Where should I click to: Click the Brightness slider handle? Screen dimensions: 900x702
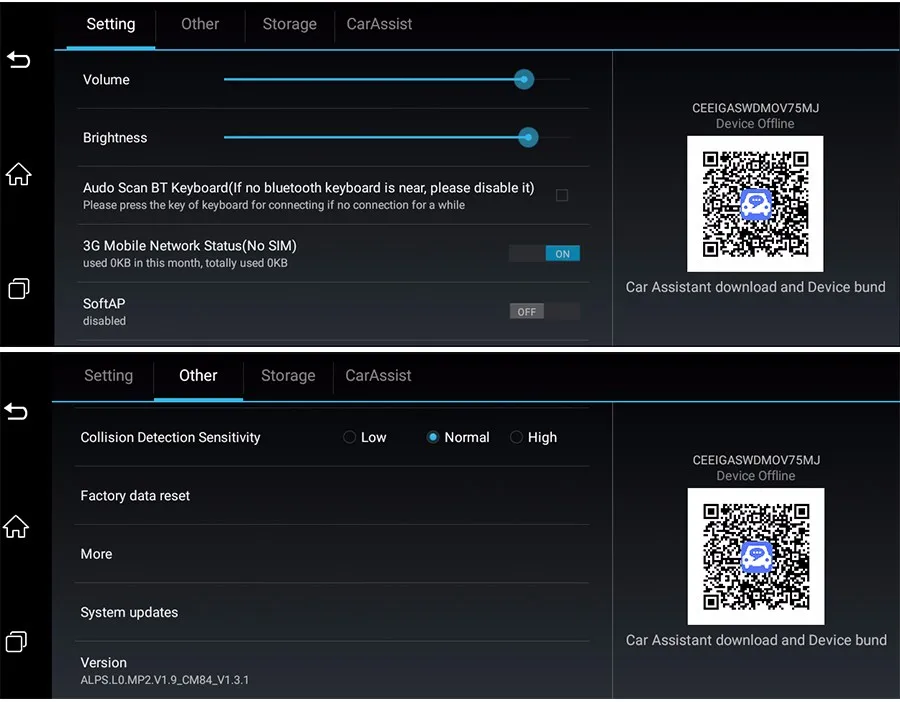(528, 137)
